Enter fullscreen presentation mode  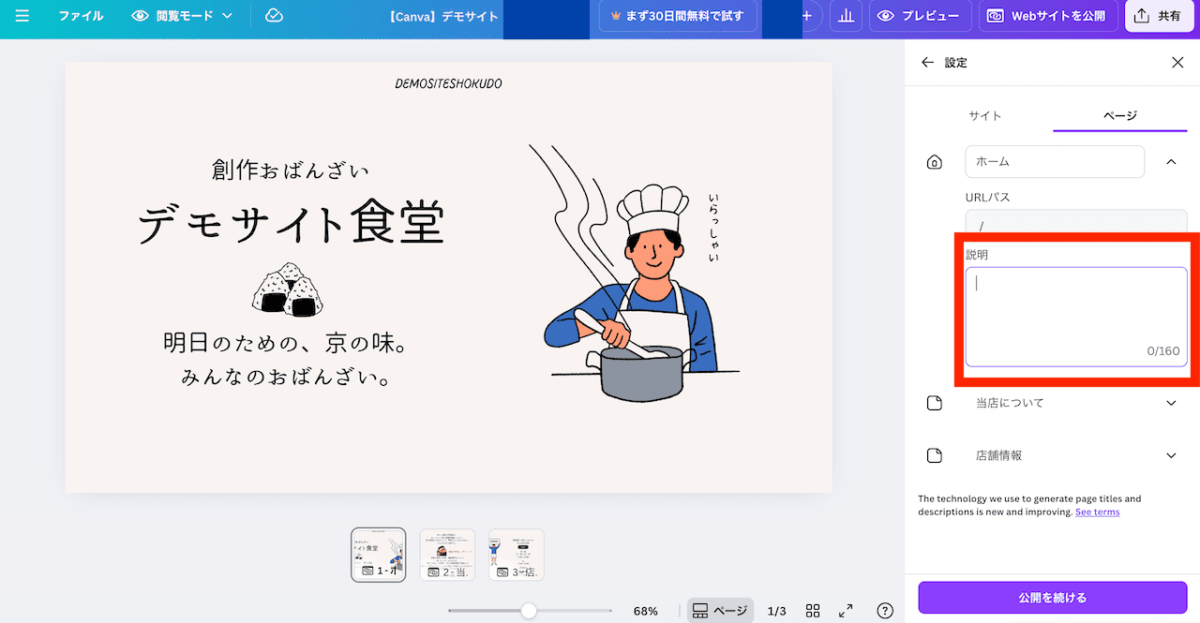point(846,610)
